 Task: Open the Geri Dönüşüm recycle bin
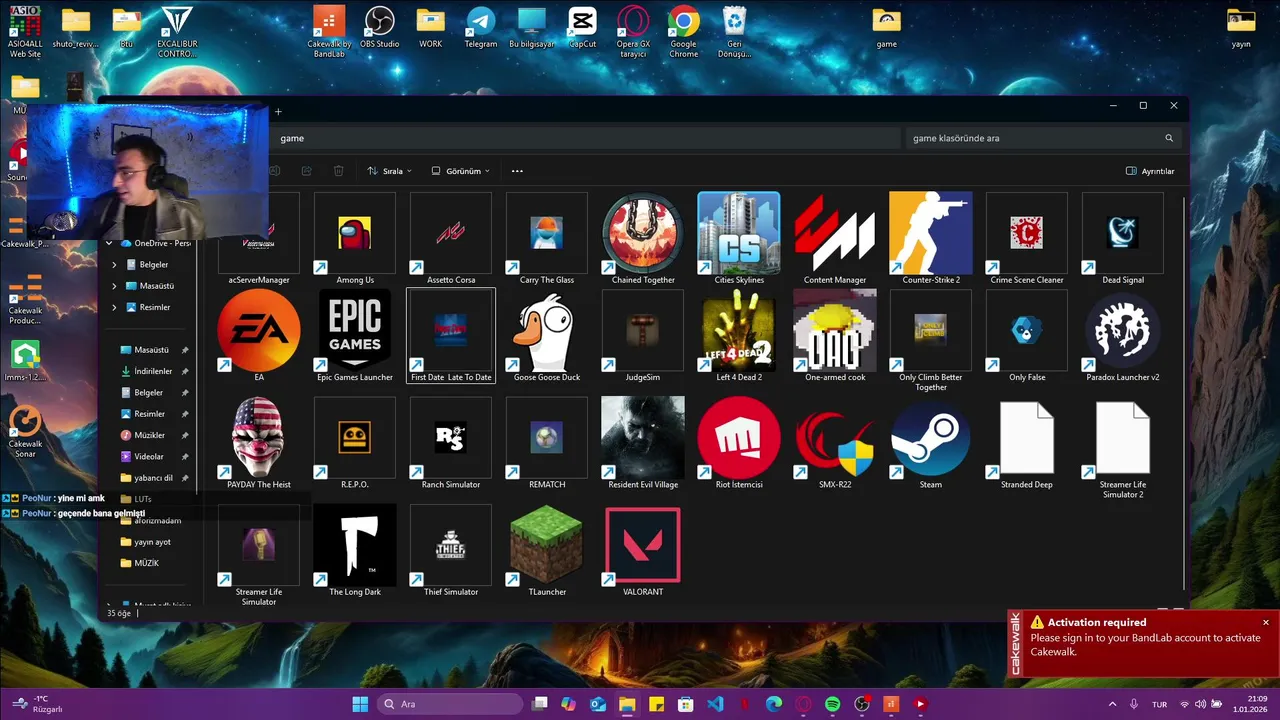735,33
